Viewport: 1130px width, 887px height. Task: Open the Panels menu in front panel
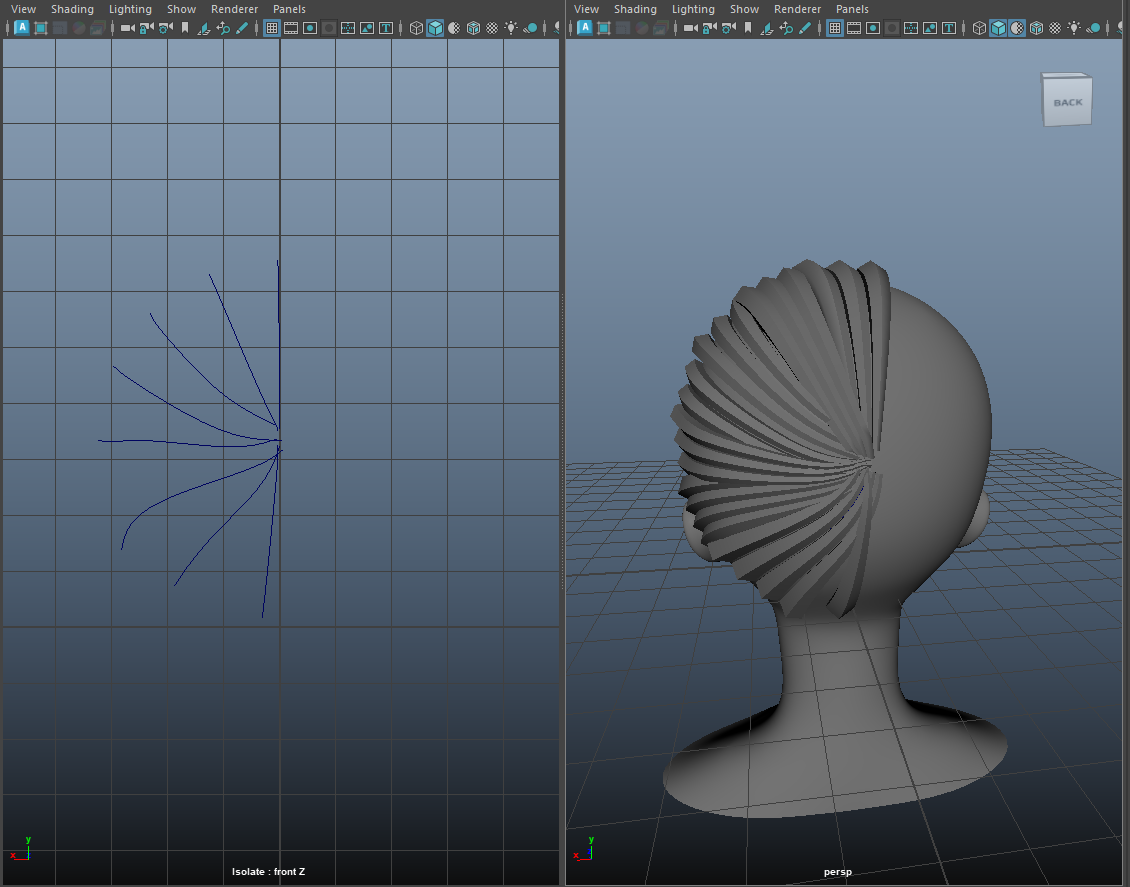click(289, 9)
